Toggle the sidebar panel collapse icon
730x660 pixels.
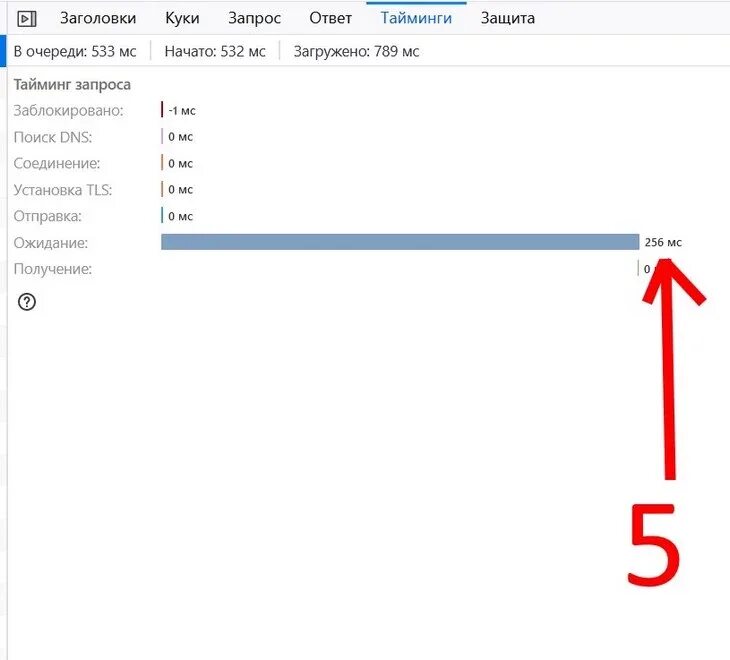(27, 18)
